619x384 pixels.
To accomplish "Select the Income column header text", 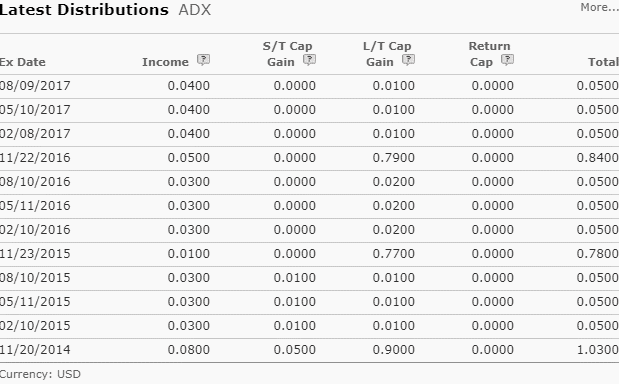I will tap(165, 62).
